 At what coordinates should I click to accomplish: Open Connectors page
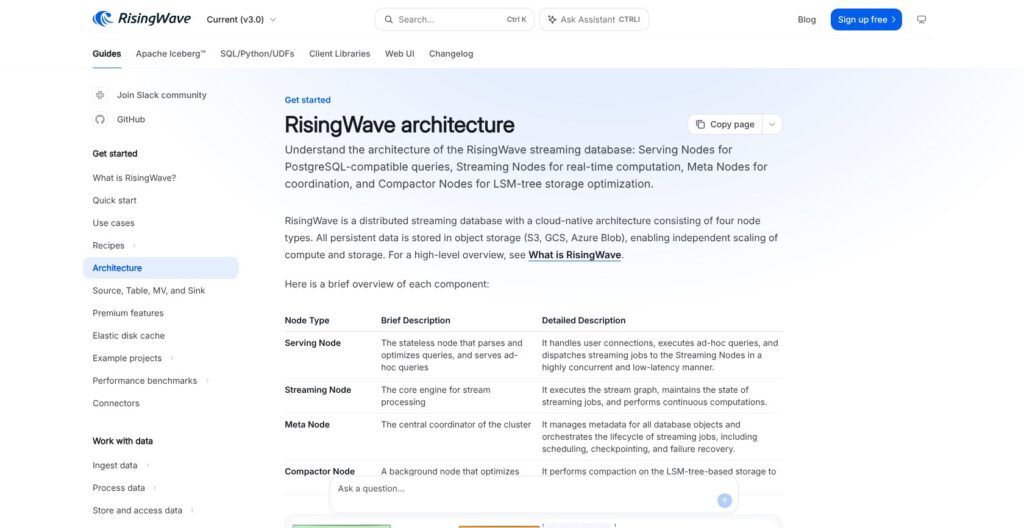[116, 403]
